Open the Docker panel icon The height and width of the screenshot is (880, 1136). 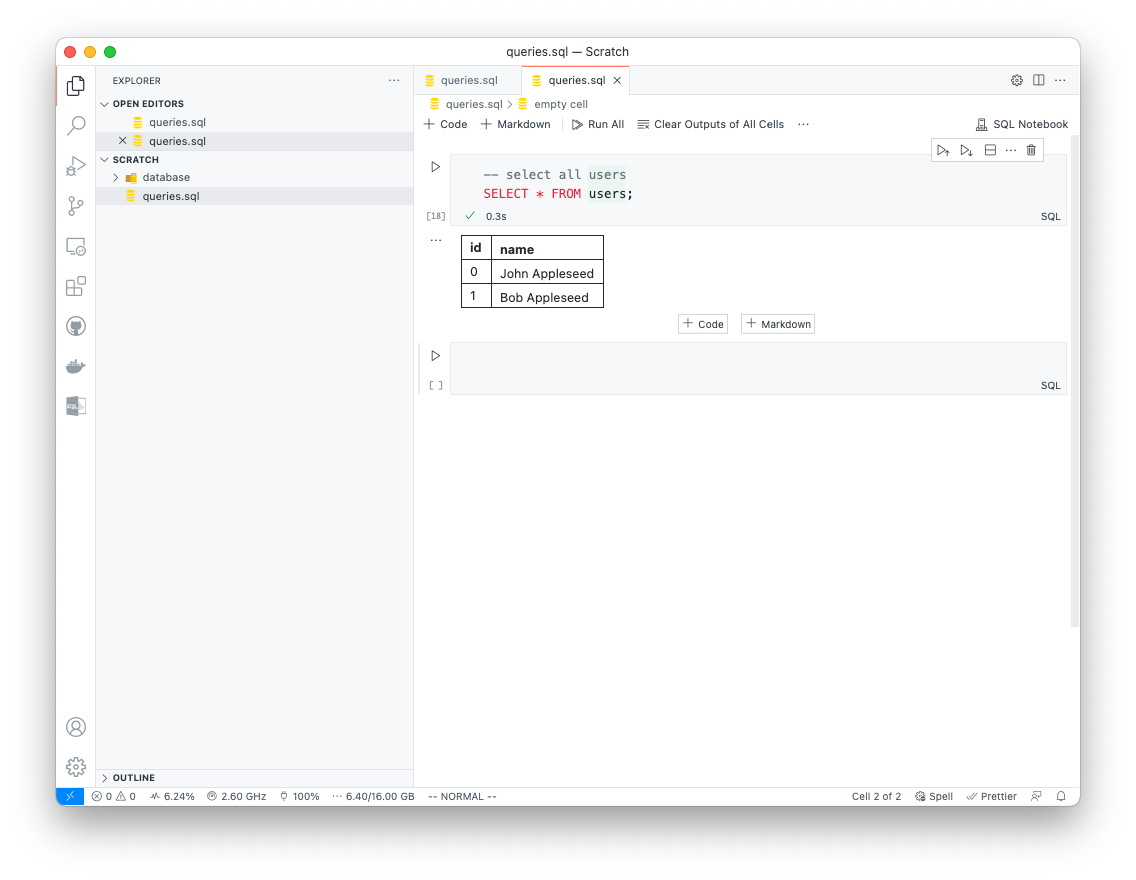click(76, 366)
